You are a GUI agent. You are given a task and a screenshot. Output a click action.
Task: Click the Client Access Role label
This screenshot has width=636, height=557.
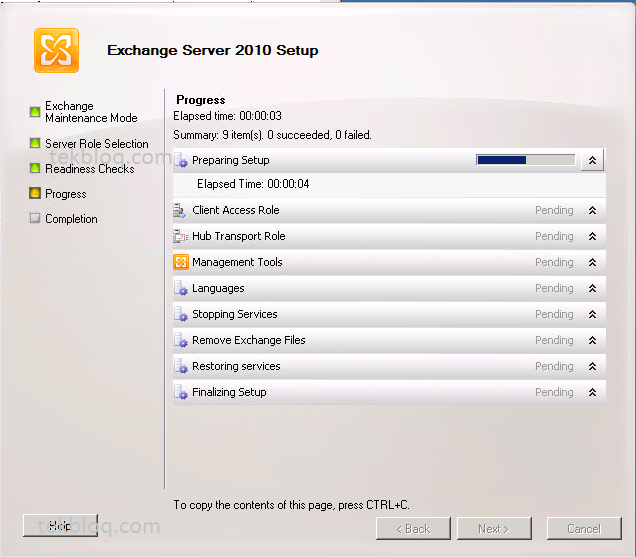coord(236,210)
